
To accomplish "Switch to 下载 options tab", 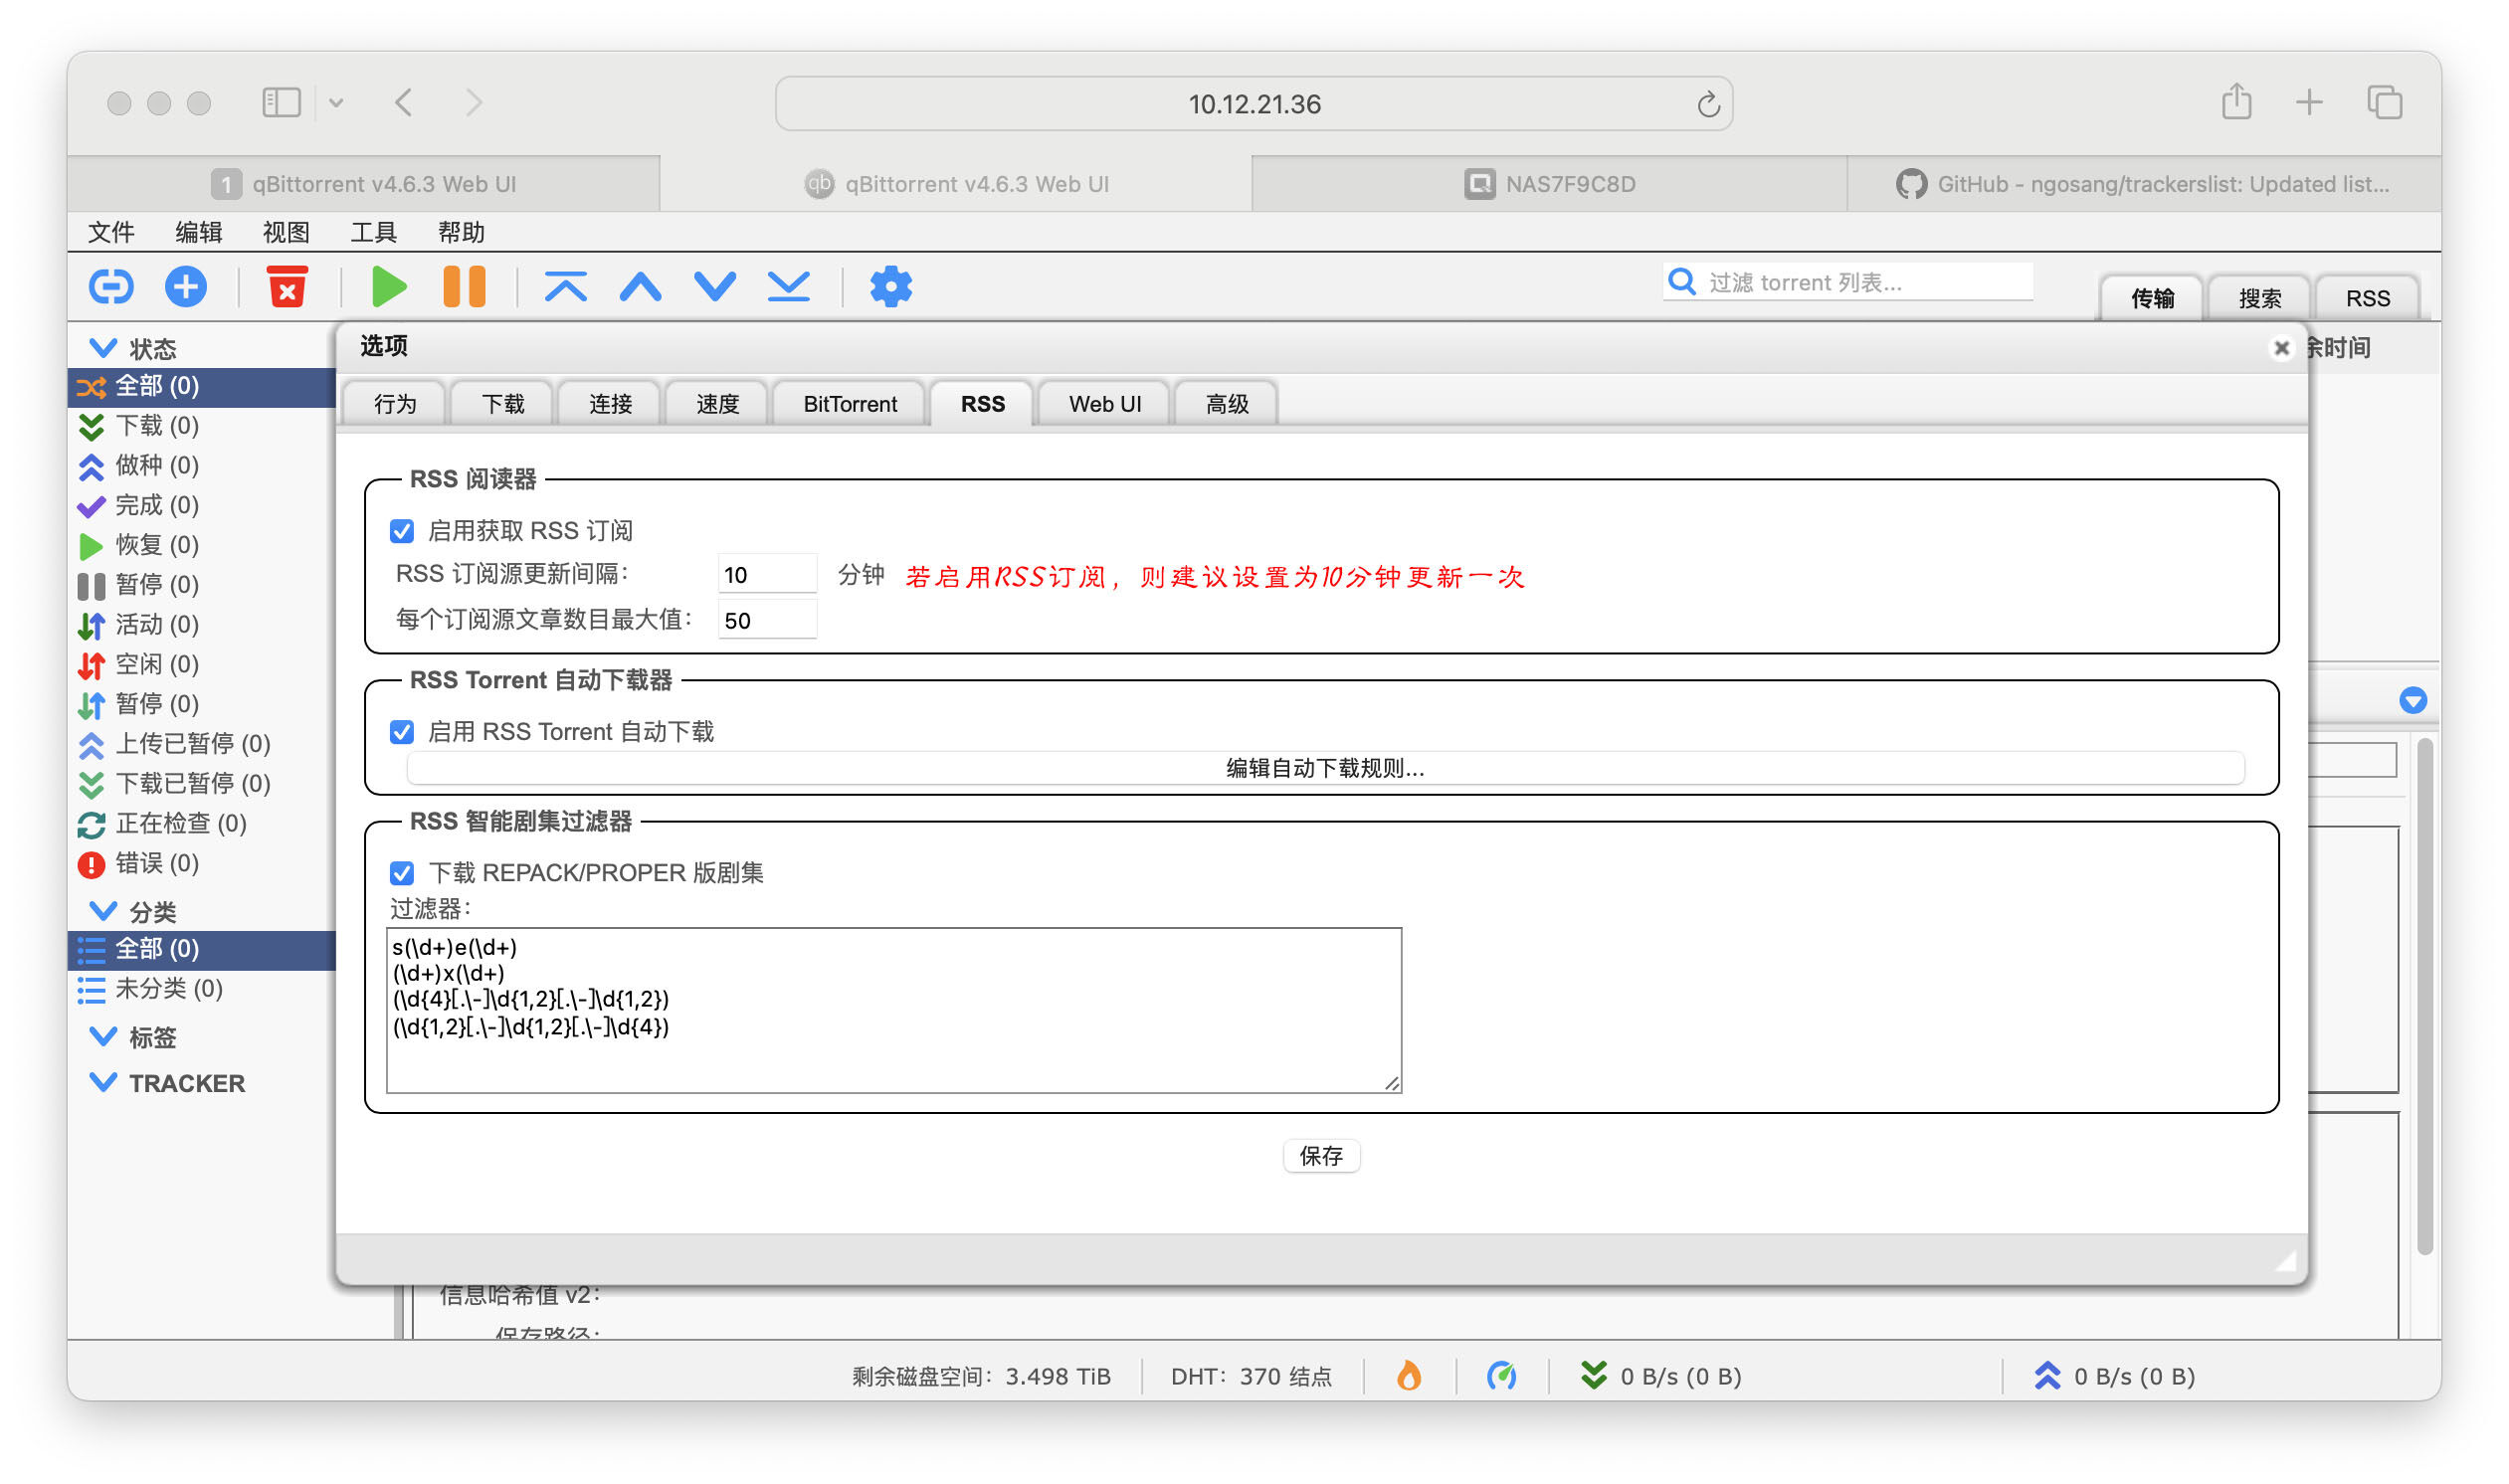I will pyautogui.click(x=503, y=403).
